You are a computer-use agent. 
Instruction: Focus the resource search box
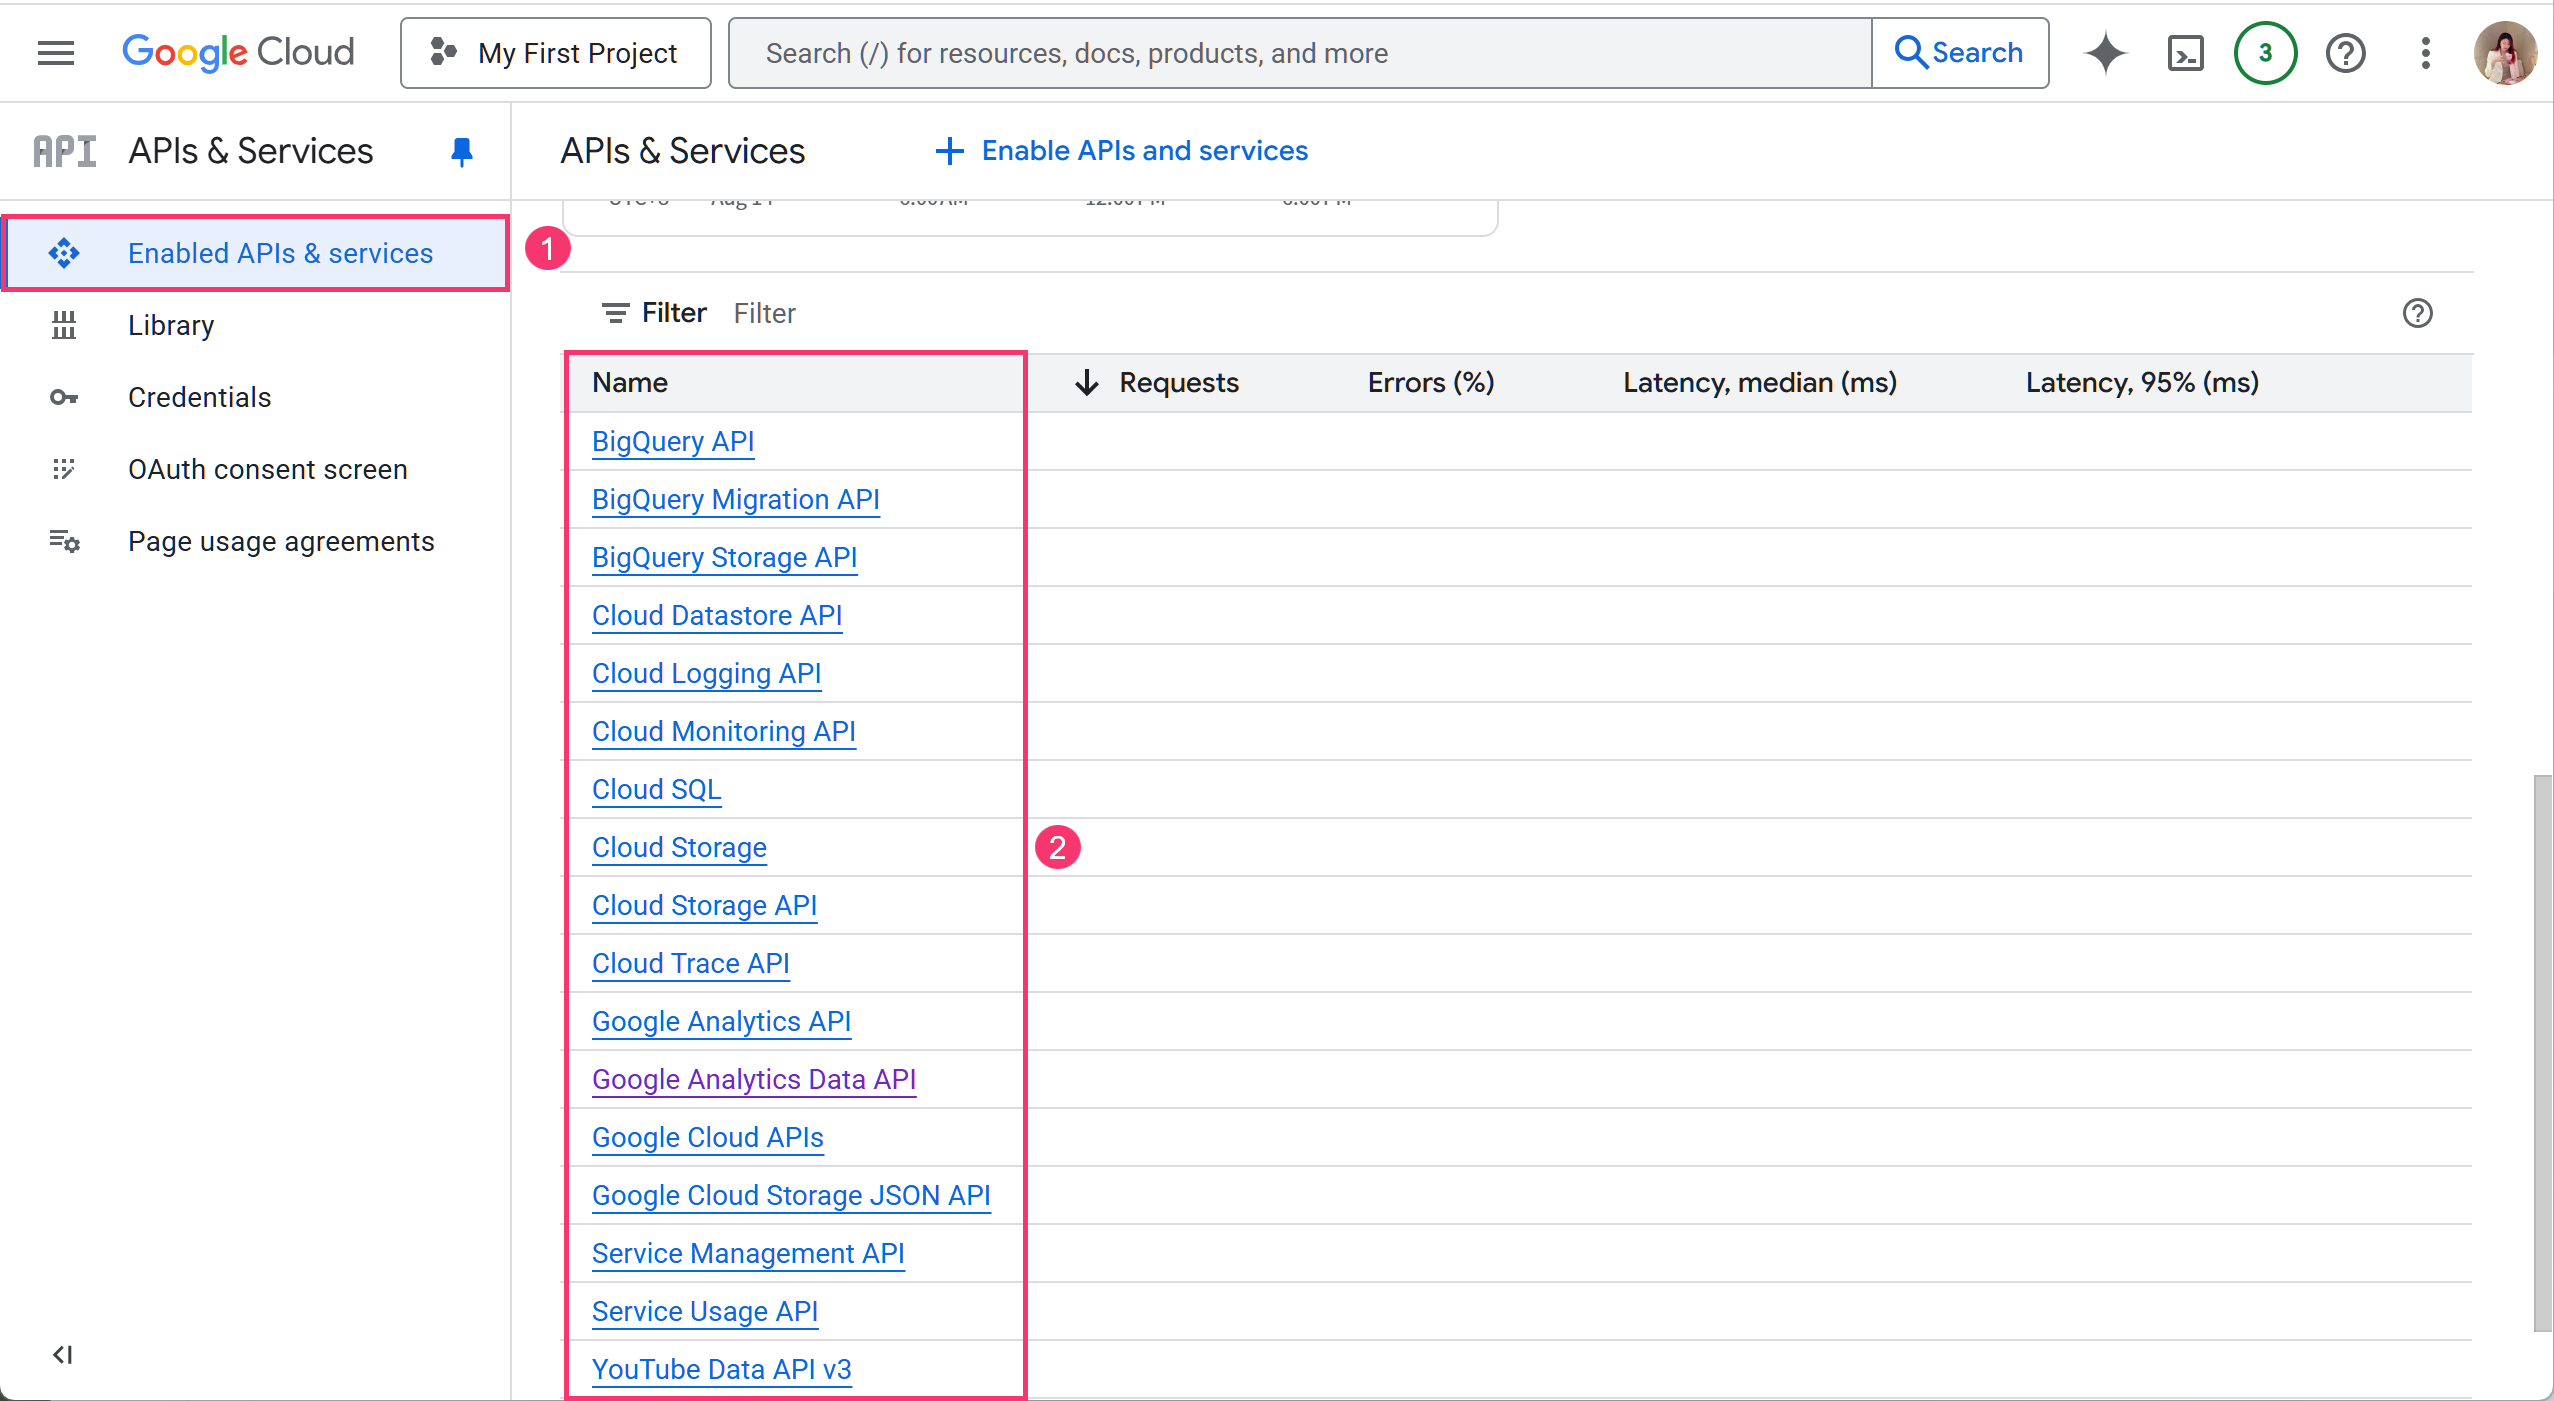(x=1300, y=53)
